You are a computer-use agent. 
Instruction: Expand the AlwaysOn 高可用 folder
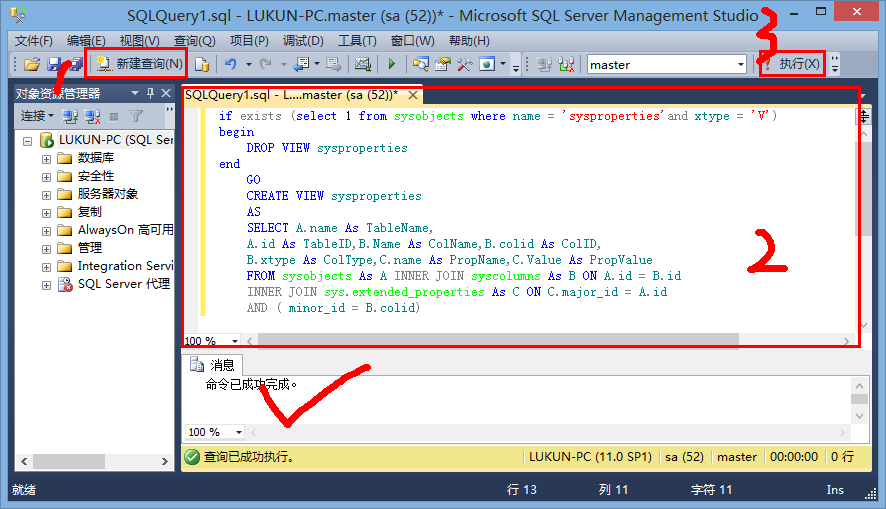[46, 231]
